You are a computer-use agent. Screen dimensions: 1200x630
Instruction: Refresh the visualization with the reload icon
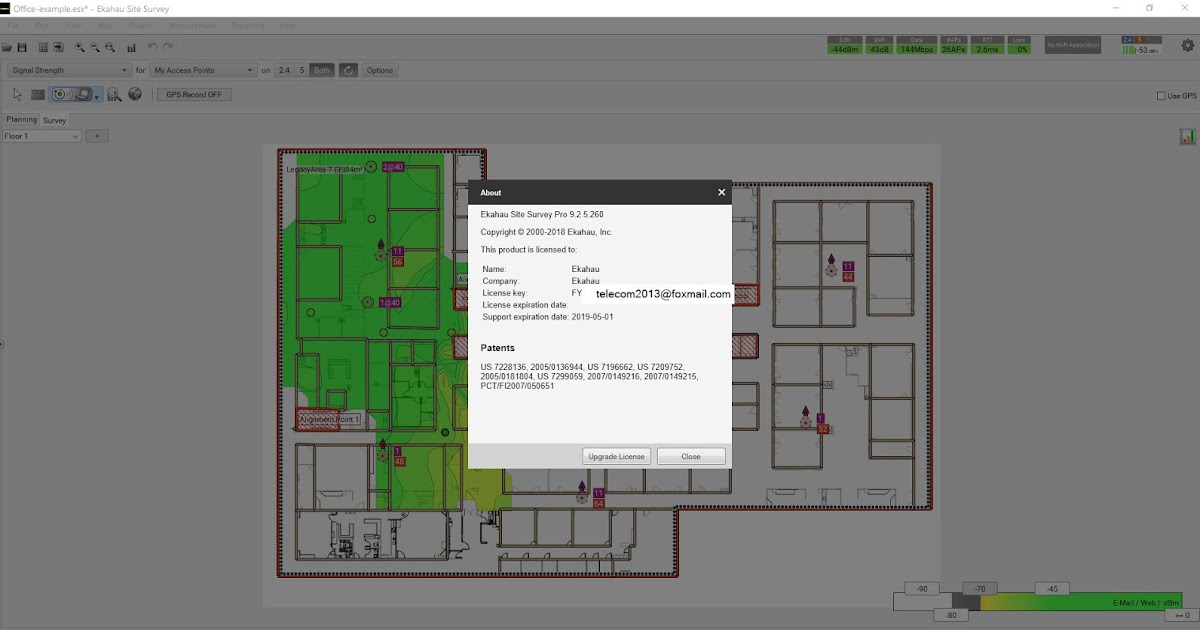pos(348,70)
